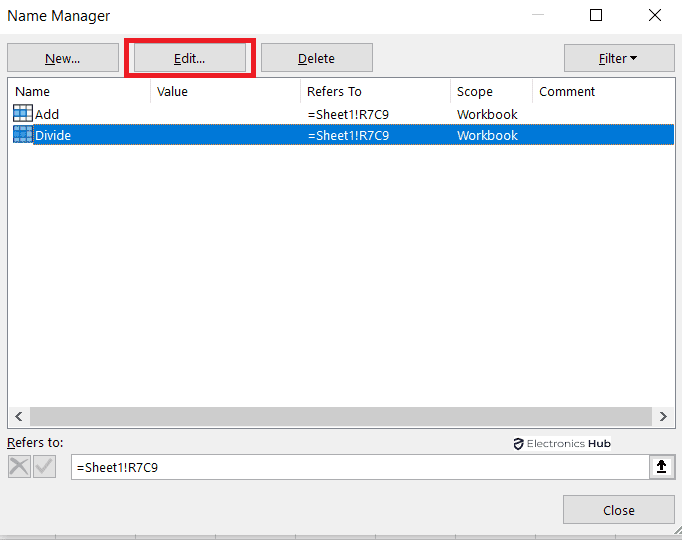Click the horizontal scrollbar left arrow

tap(19, 416)
